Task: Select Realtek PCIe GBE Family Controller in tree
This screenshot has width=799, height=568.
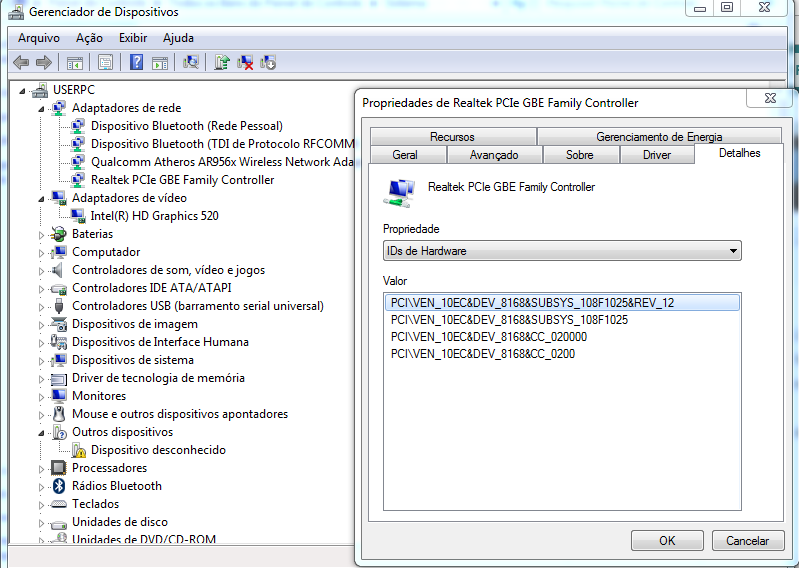Action: [x=182, y=180]
